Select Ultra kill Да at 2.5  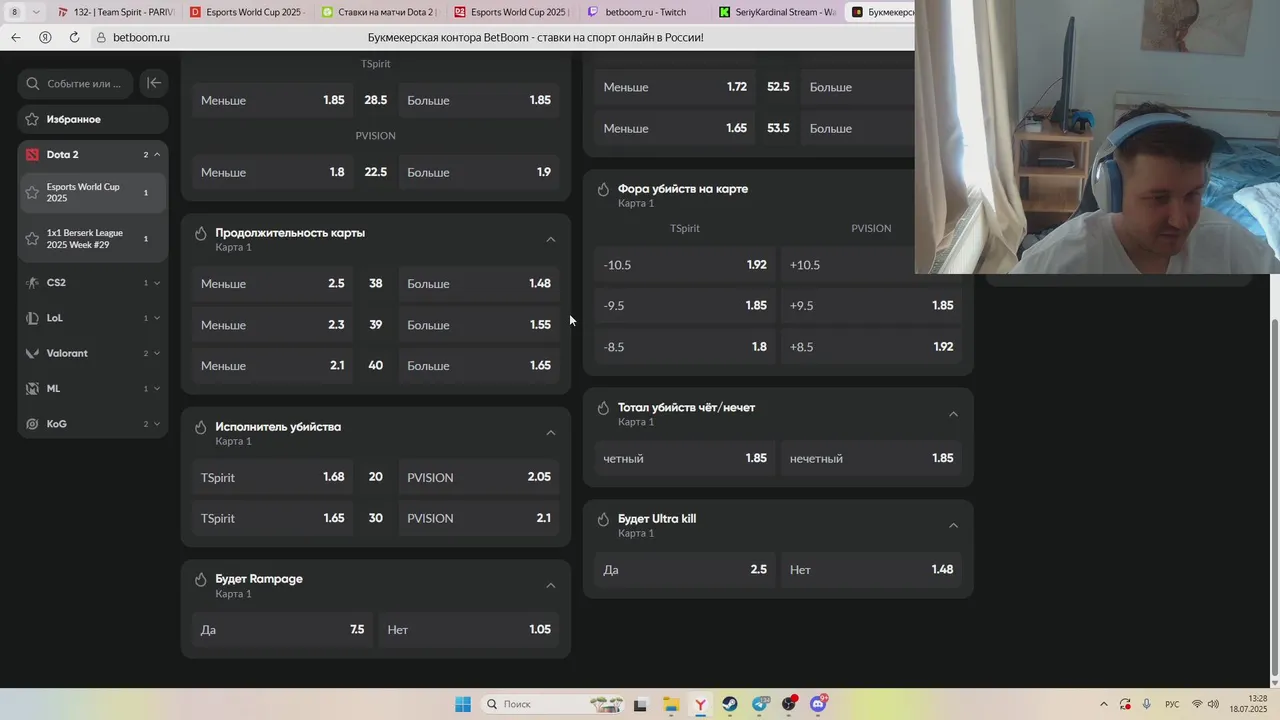pyautogui.click(x=685, y=570)
